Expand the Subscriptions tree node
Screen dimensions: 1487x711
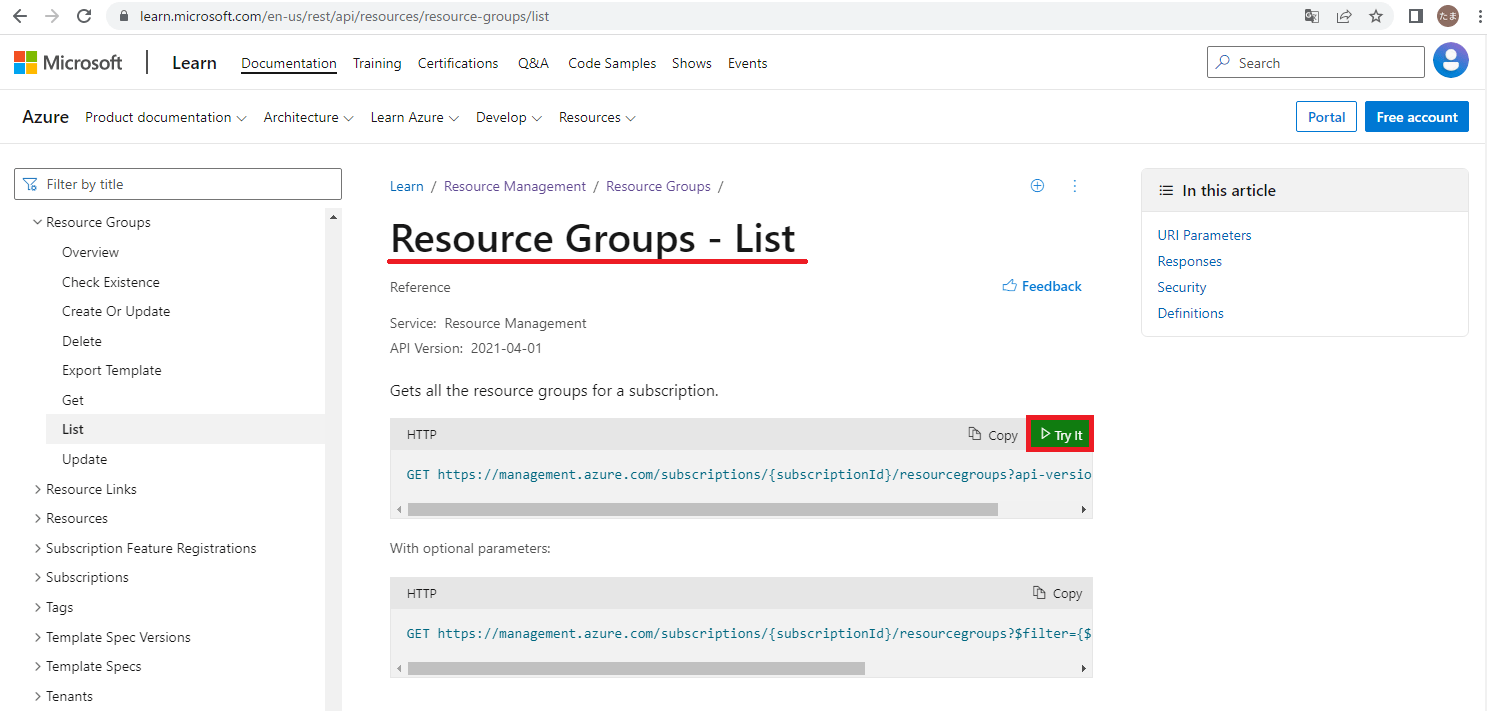(37, 577)
